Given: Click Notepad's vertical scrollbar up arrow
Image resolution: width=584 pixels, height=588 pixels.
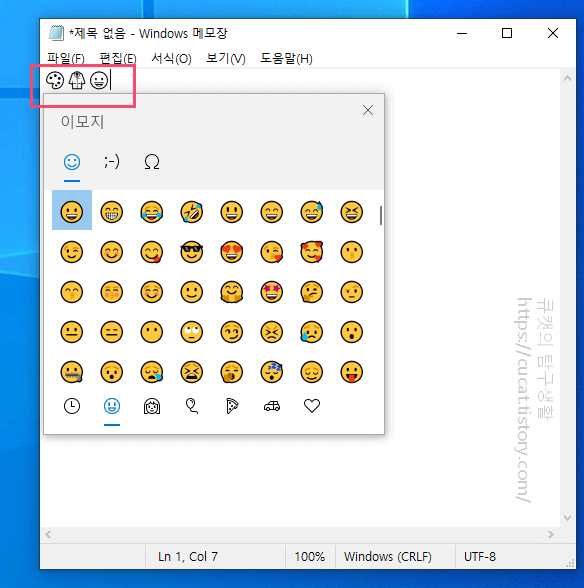Looking at the screenshot, I should point(567,78).
